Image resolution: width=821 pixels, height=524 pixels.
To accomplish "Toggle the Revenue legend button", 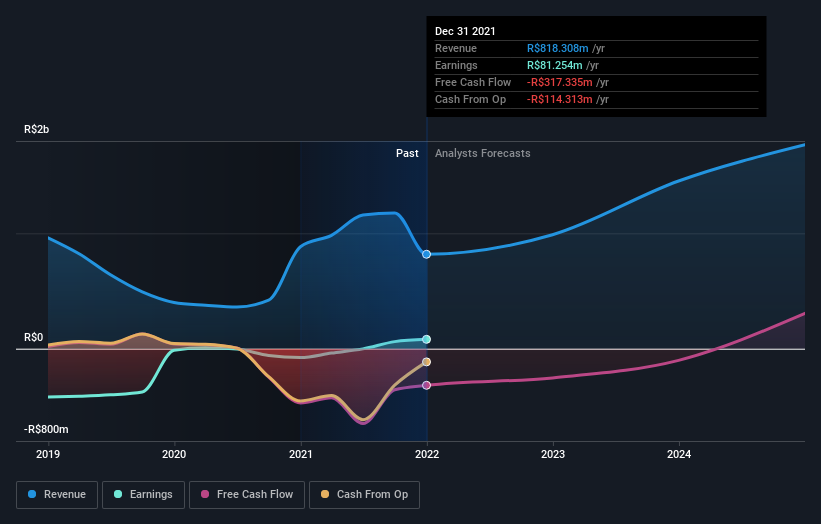I will [x=57, y=495].
